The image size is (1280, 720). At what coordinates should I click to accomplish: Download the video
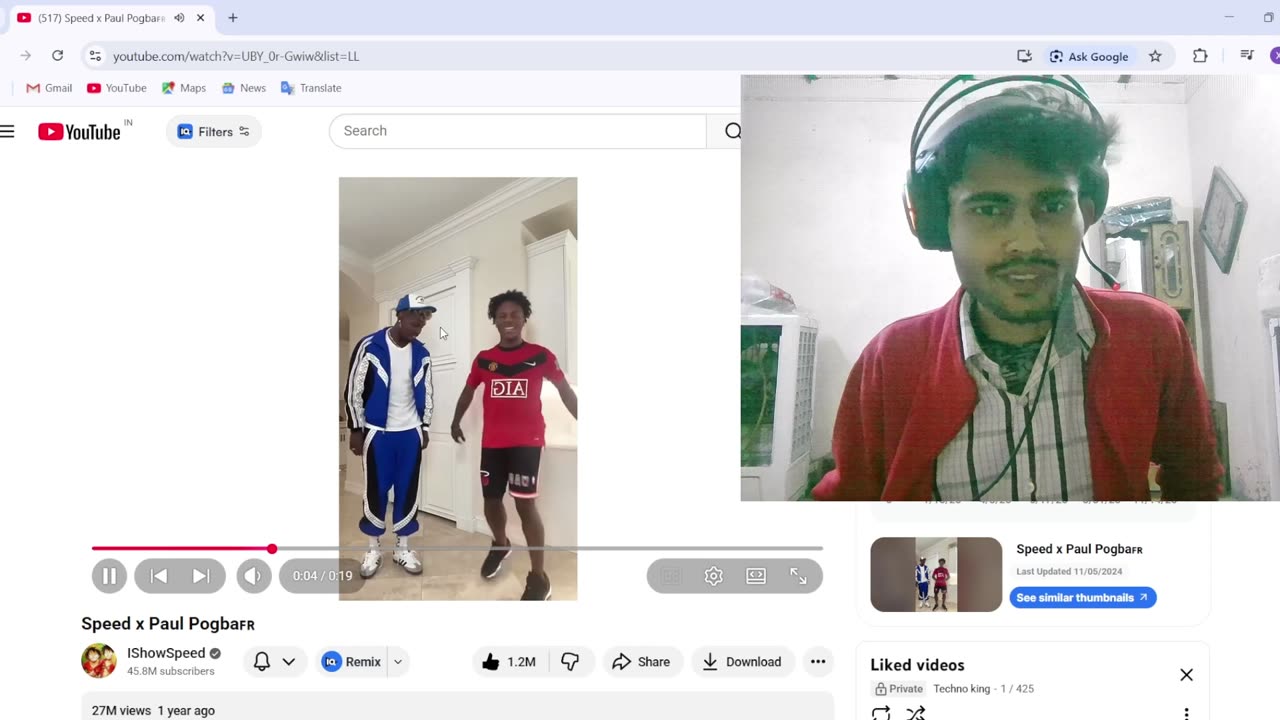742,662
